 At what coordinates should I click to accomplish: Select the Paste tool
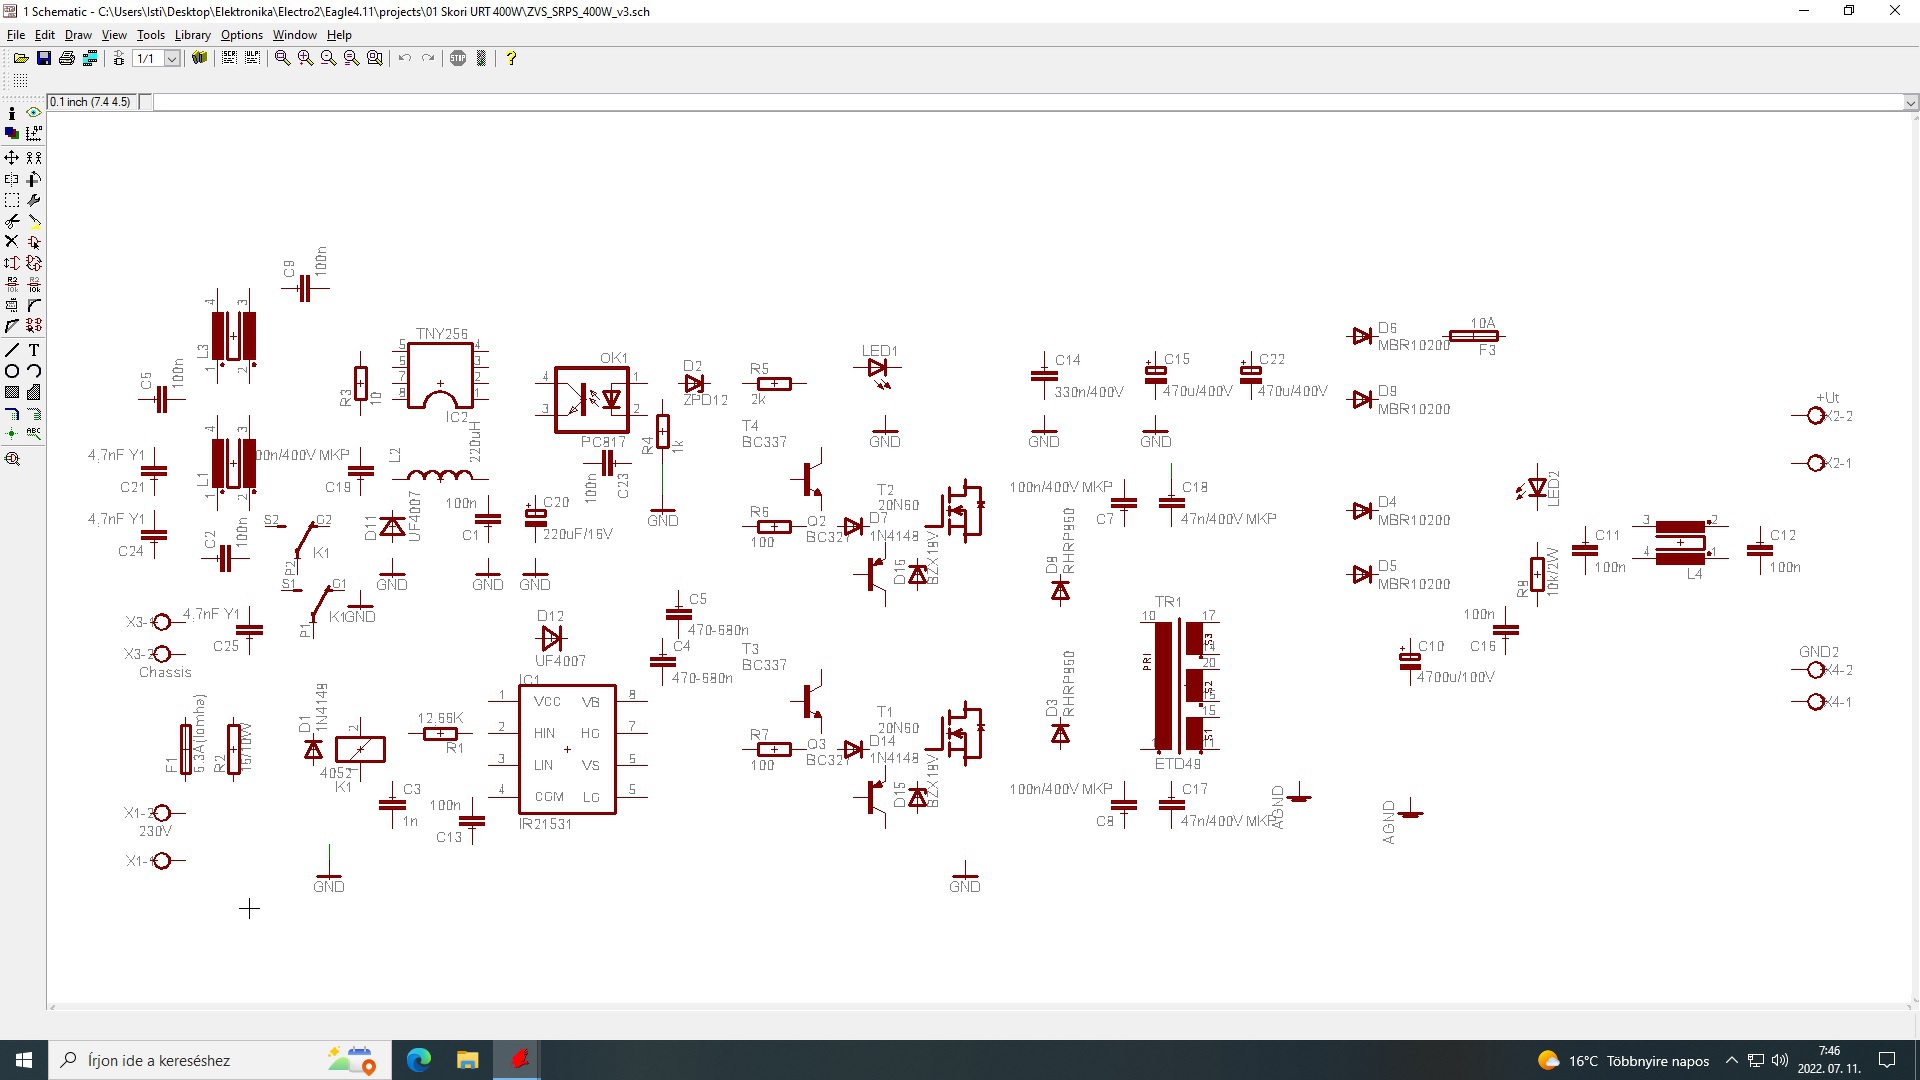point(34,221)
